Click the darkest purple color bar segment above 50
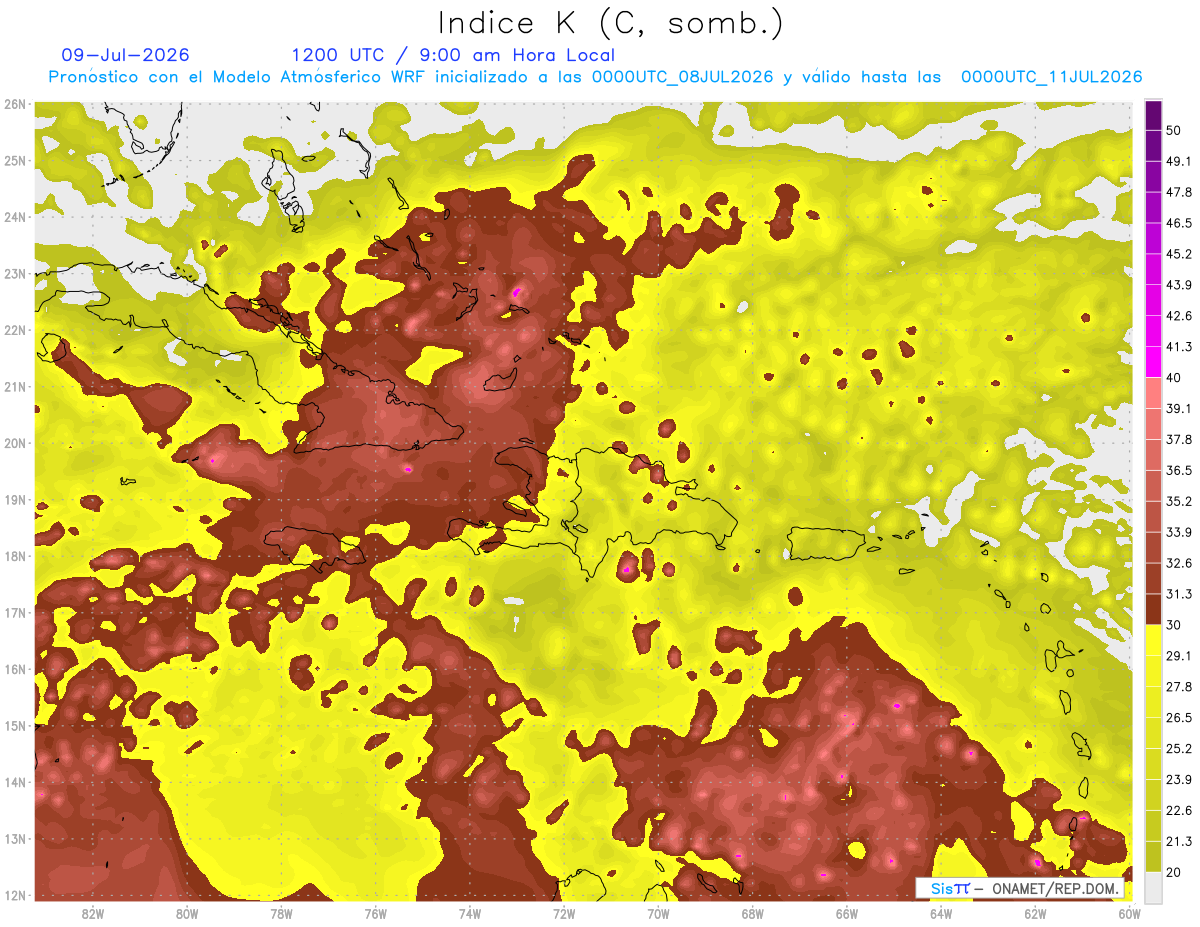The image size is (1200, 927). [x=1153, y=113]
